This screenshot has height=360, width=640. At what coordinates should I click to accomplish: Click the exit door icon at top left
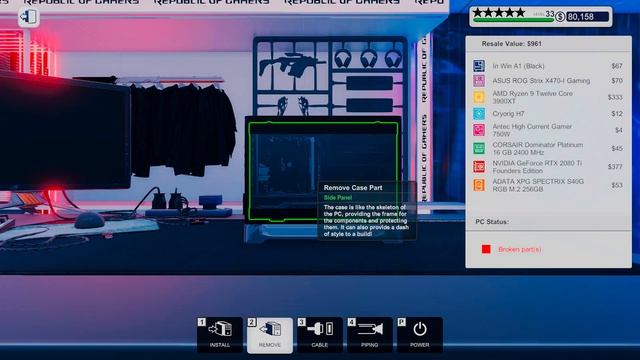pos(29,17)
